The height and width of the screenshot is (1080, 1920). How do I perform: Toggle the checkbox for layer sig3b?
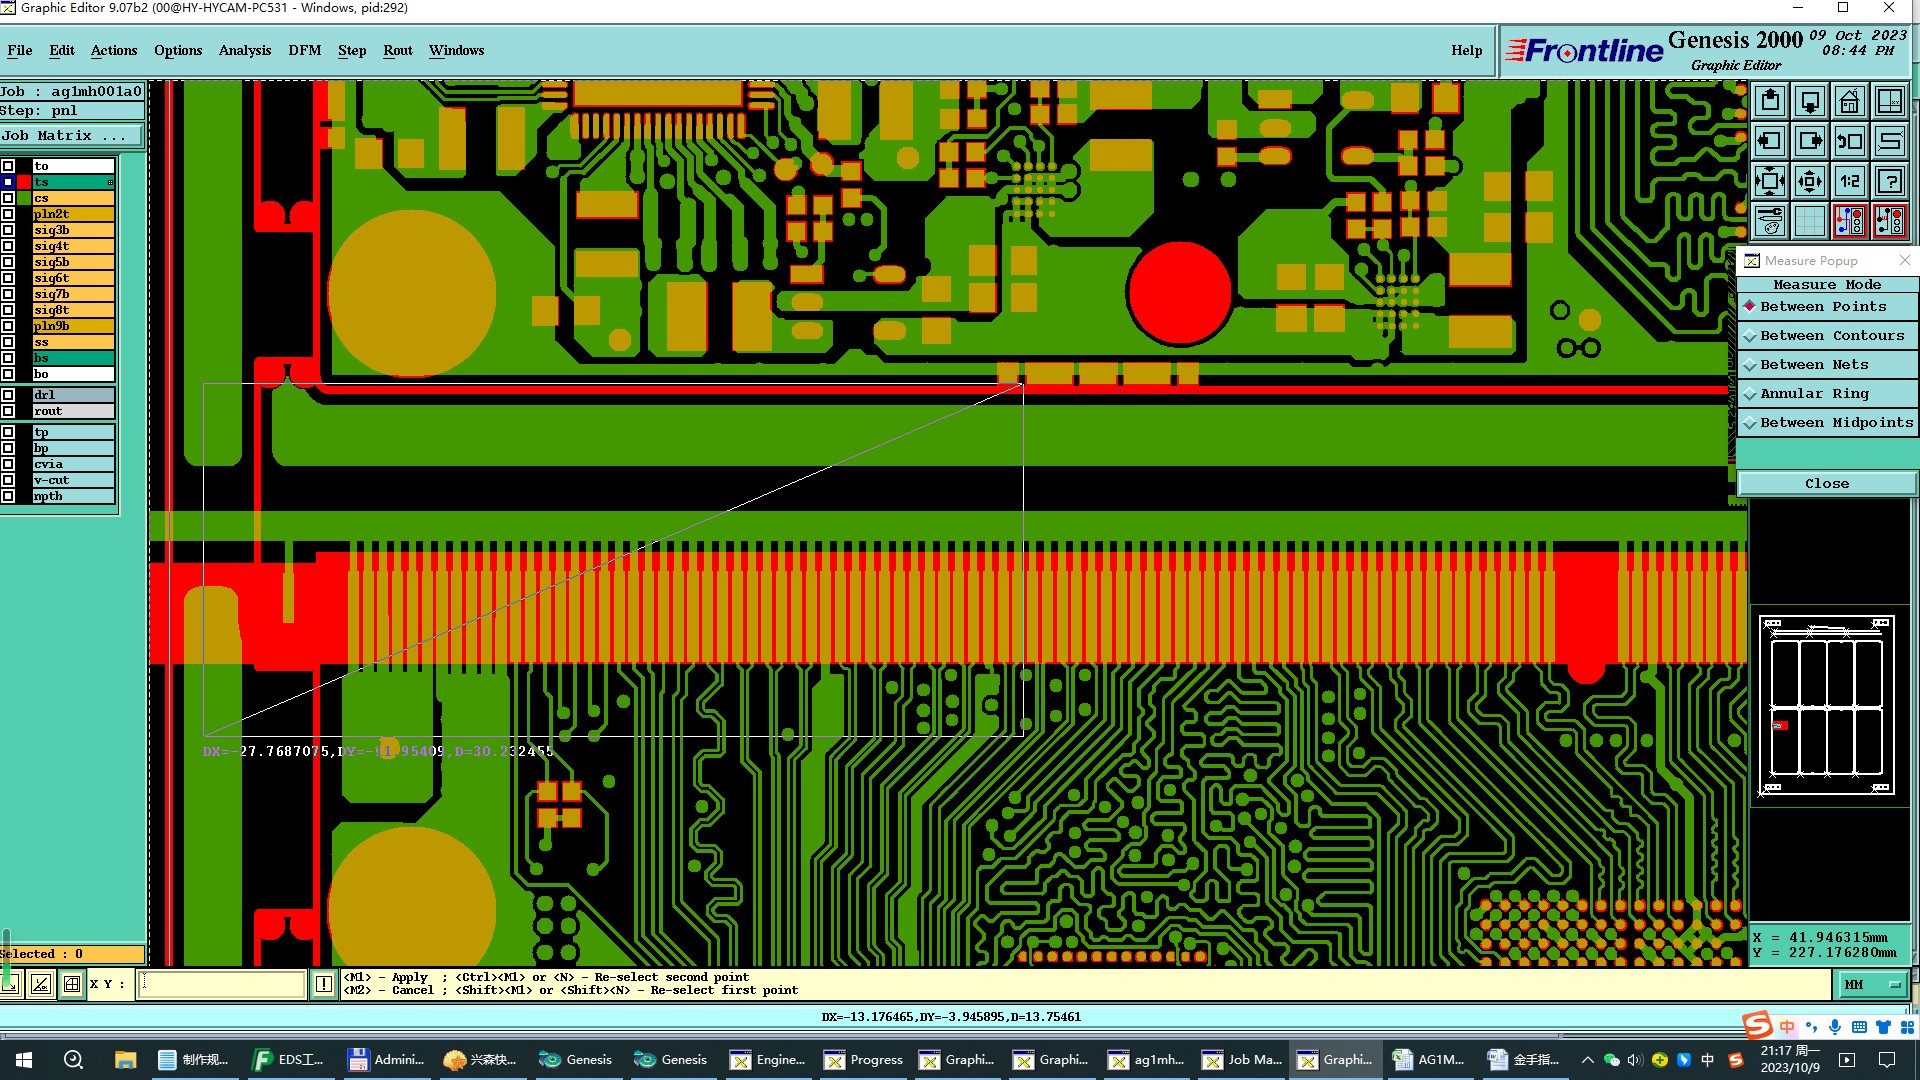pos(8,230)
